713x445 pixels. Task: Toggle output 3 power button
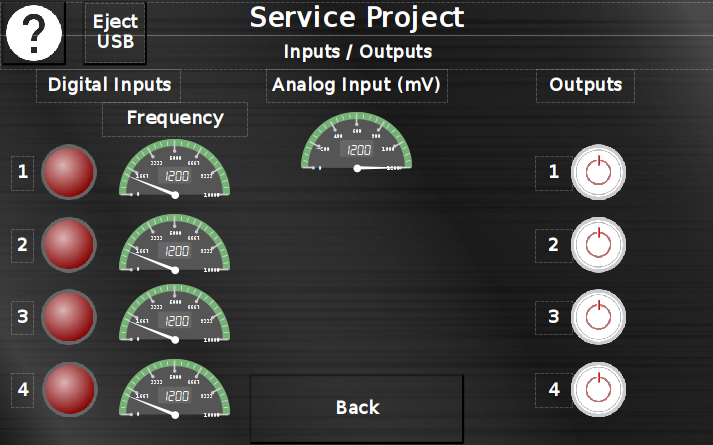click(x=597, y=317)
